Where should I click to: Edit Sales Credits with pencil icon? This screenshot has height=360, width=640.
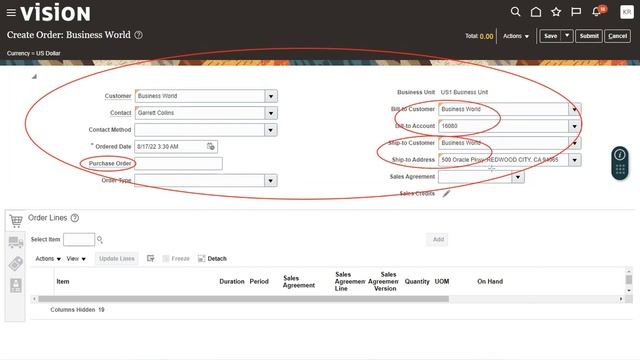pos(446,193)
